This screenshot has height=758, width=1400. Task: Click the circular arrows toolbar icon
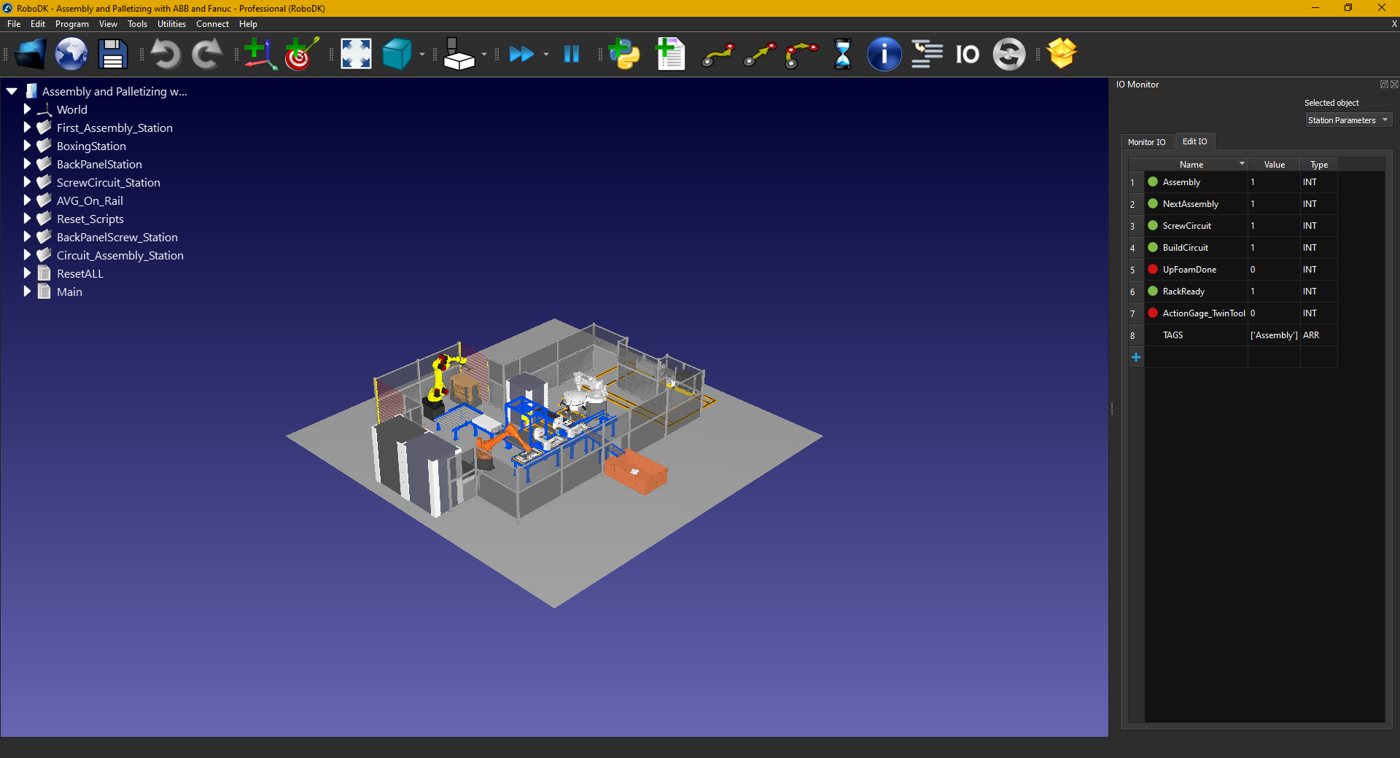1009,54
